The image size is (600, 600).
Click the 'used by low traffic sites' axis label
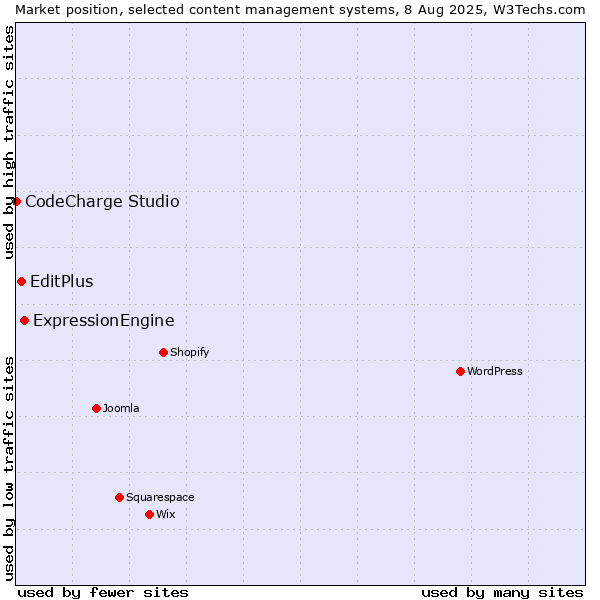click(x=8, y=469)
